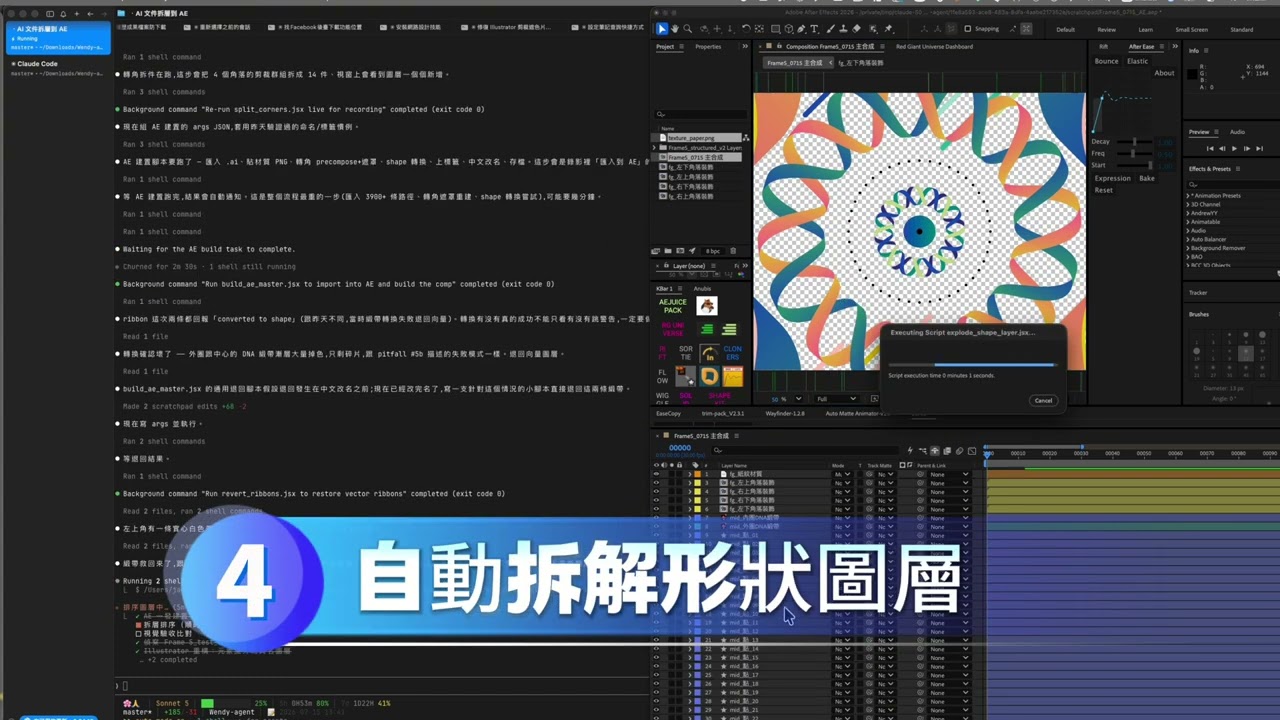Select the Type text tool
Image resolution: width=1280 pixels, height=720 pixels.
(814, 29)
